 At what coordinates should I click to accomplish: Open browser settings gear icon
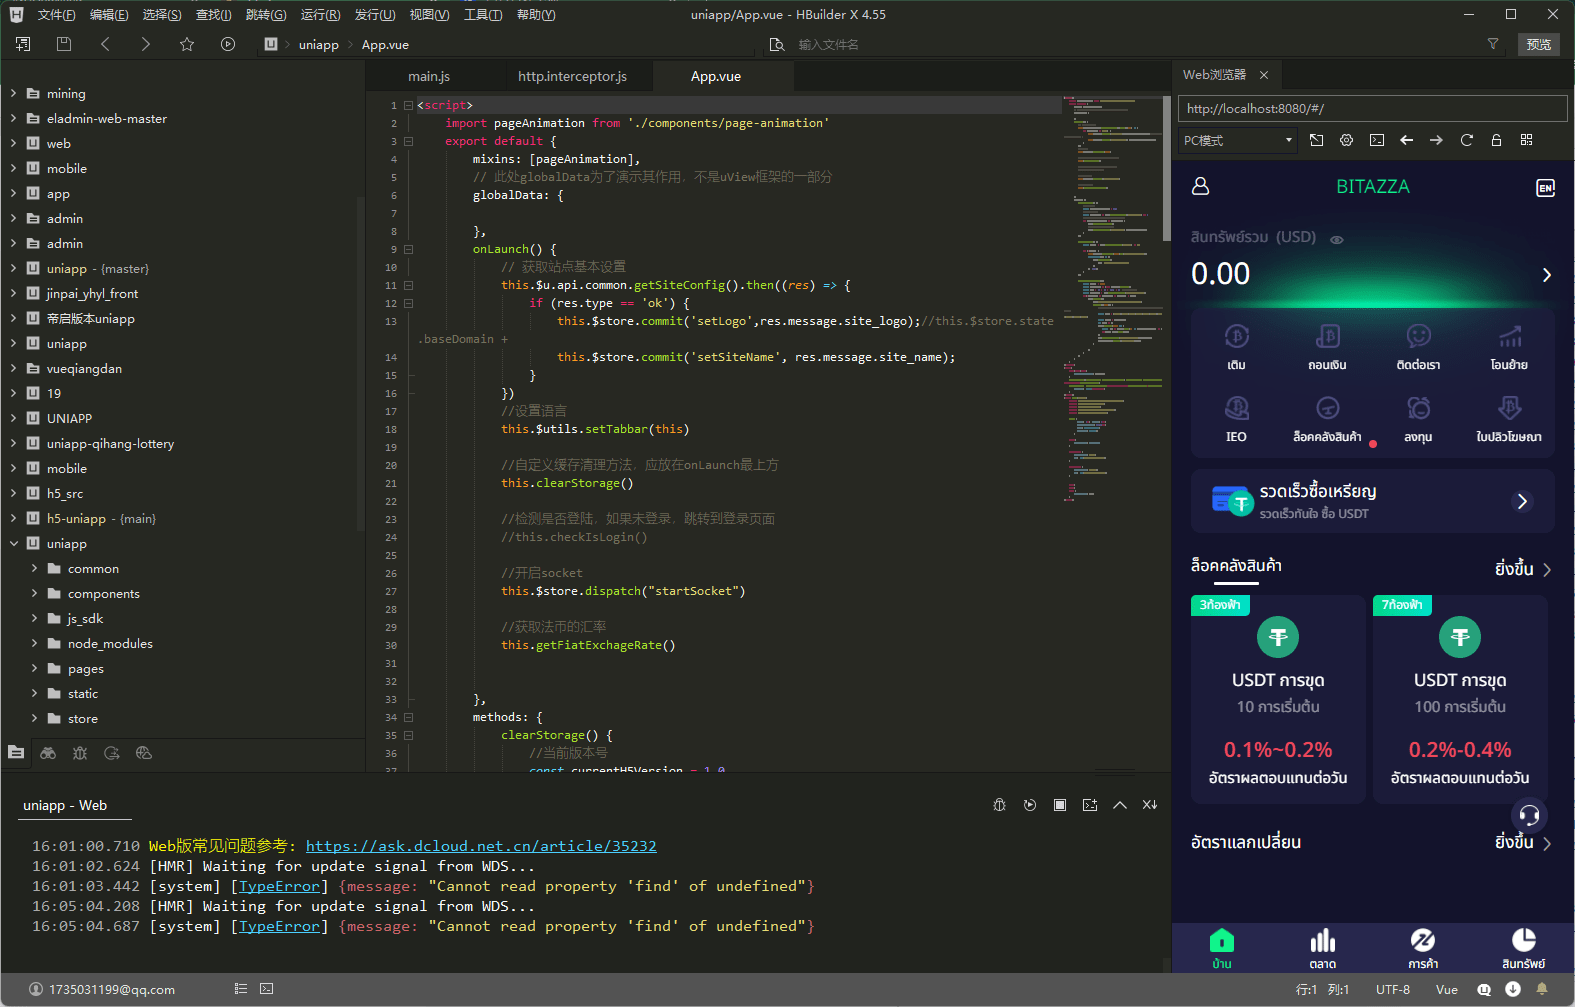tap(1346, 140)
